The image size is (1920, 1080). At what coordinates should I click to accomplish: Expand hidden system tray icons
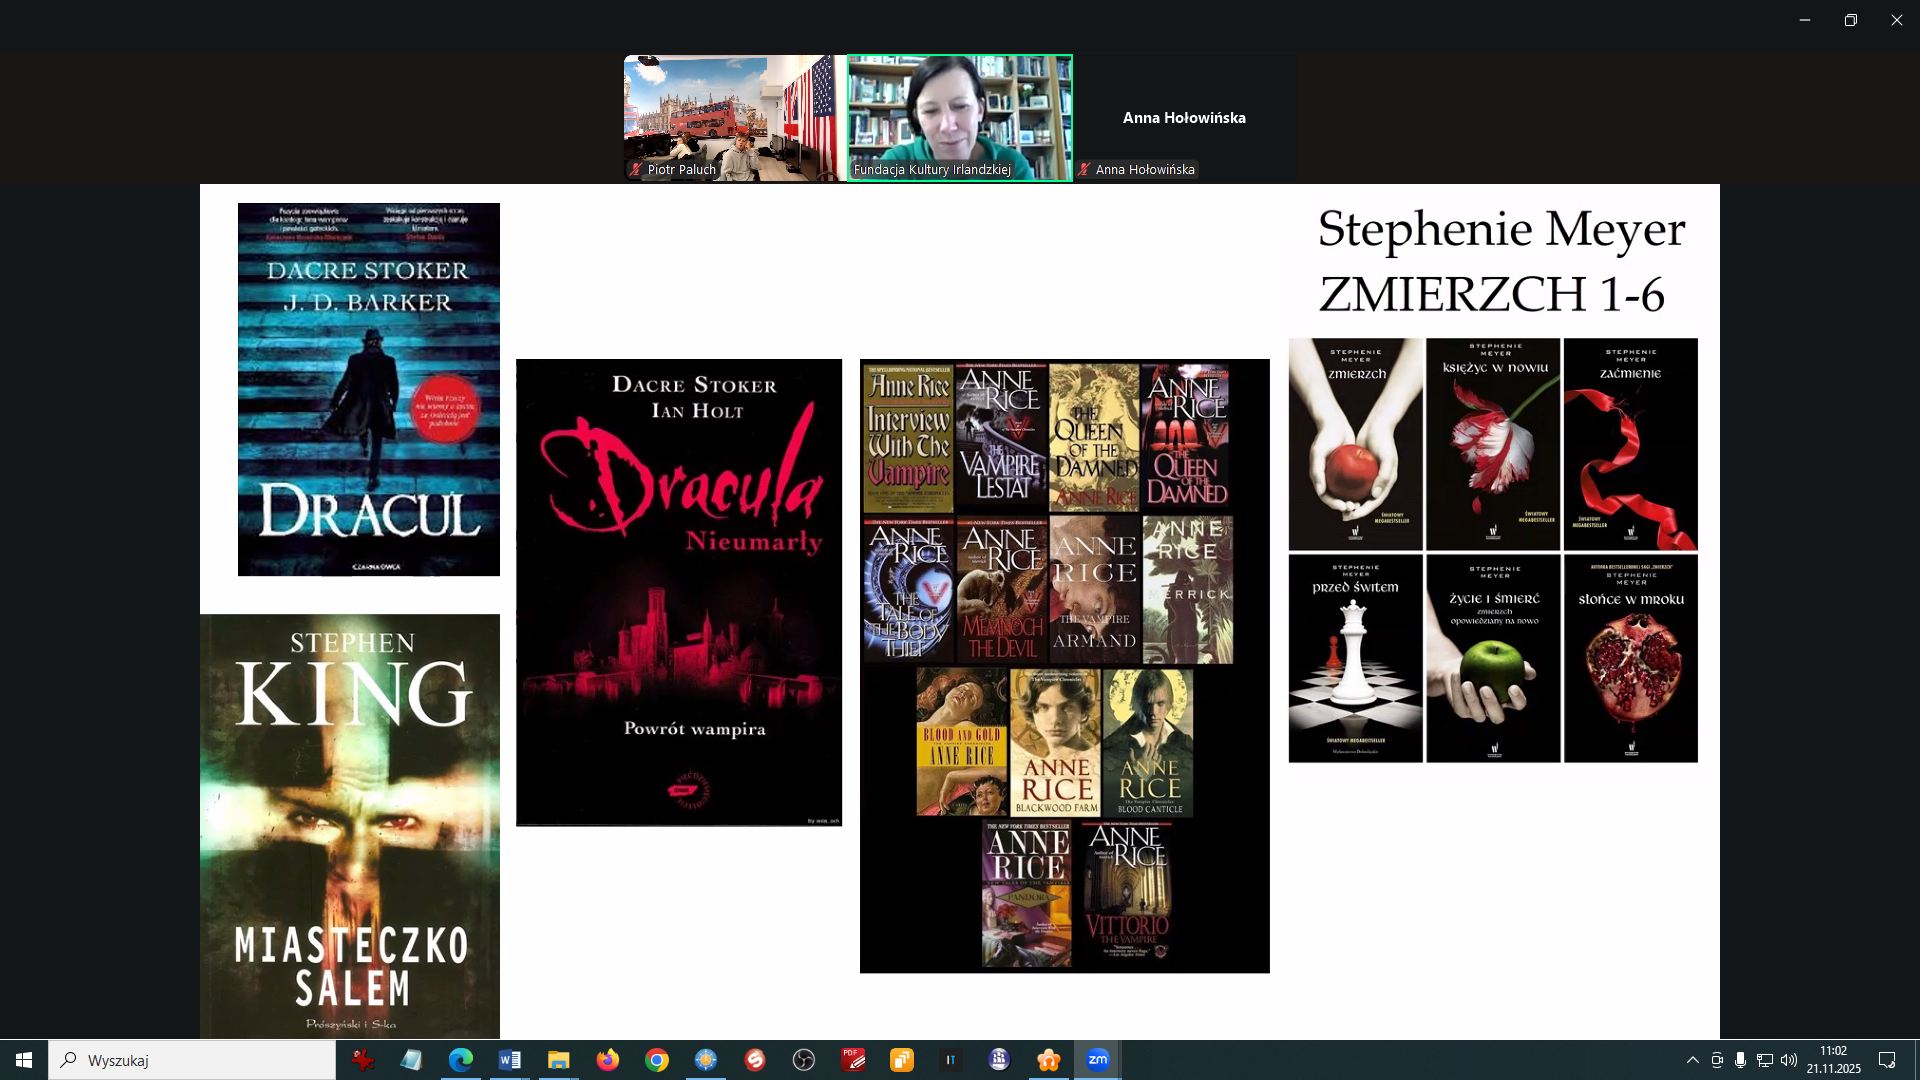coord(1692,1060)
